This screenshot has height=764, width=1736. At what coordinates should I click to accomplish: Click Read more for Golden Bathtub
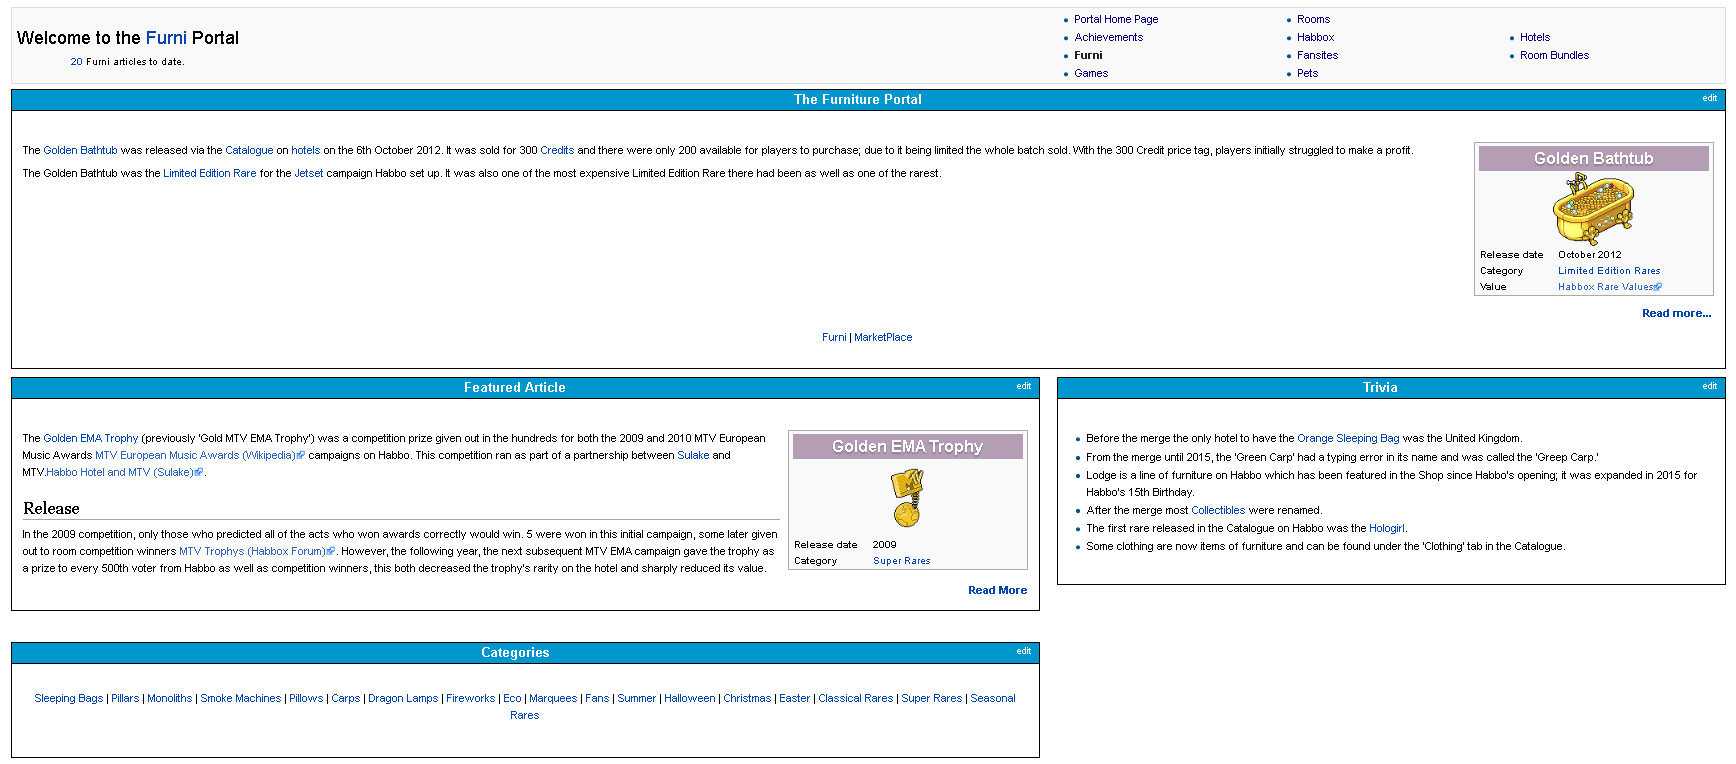(x=1676, y=313)
